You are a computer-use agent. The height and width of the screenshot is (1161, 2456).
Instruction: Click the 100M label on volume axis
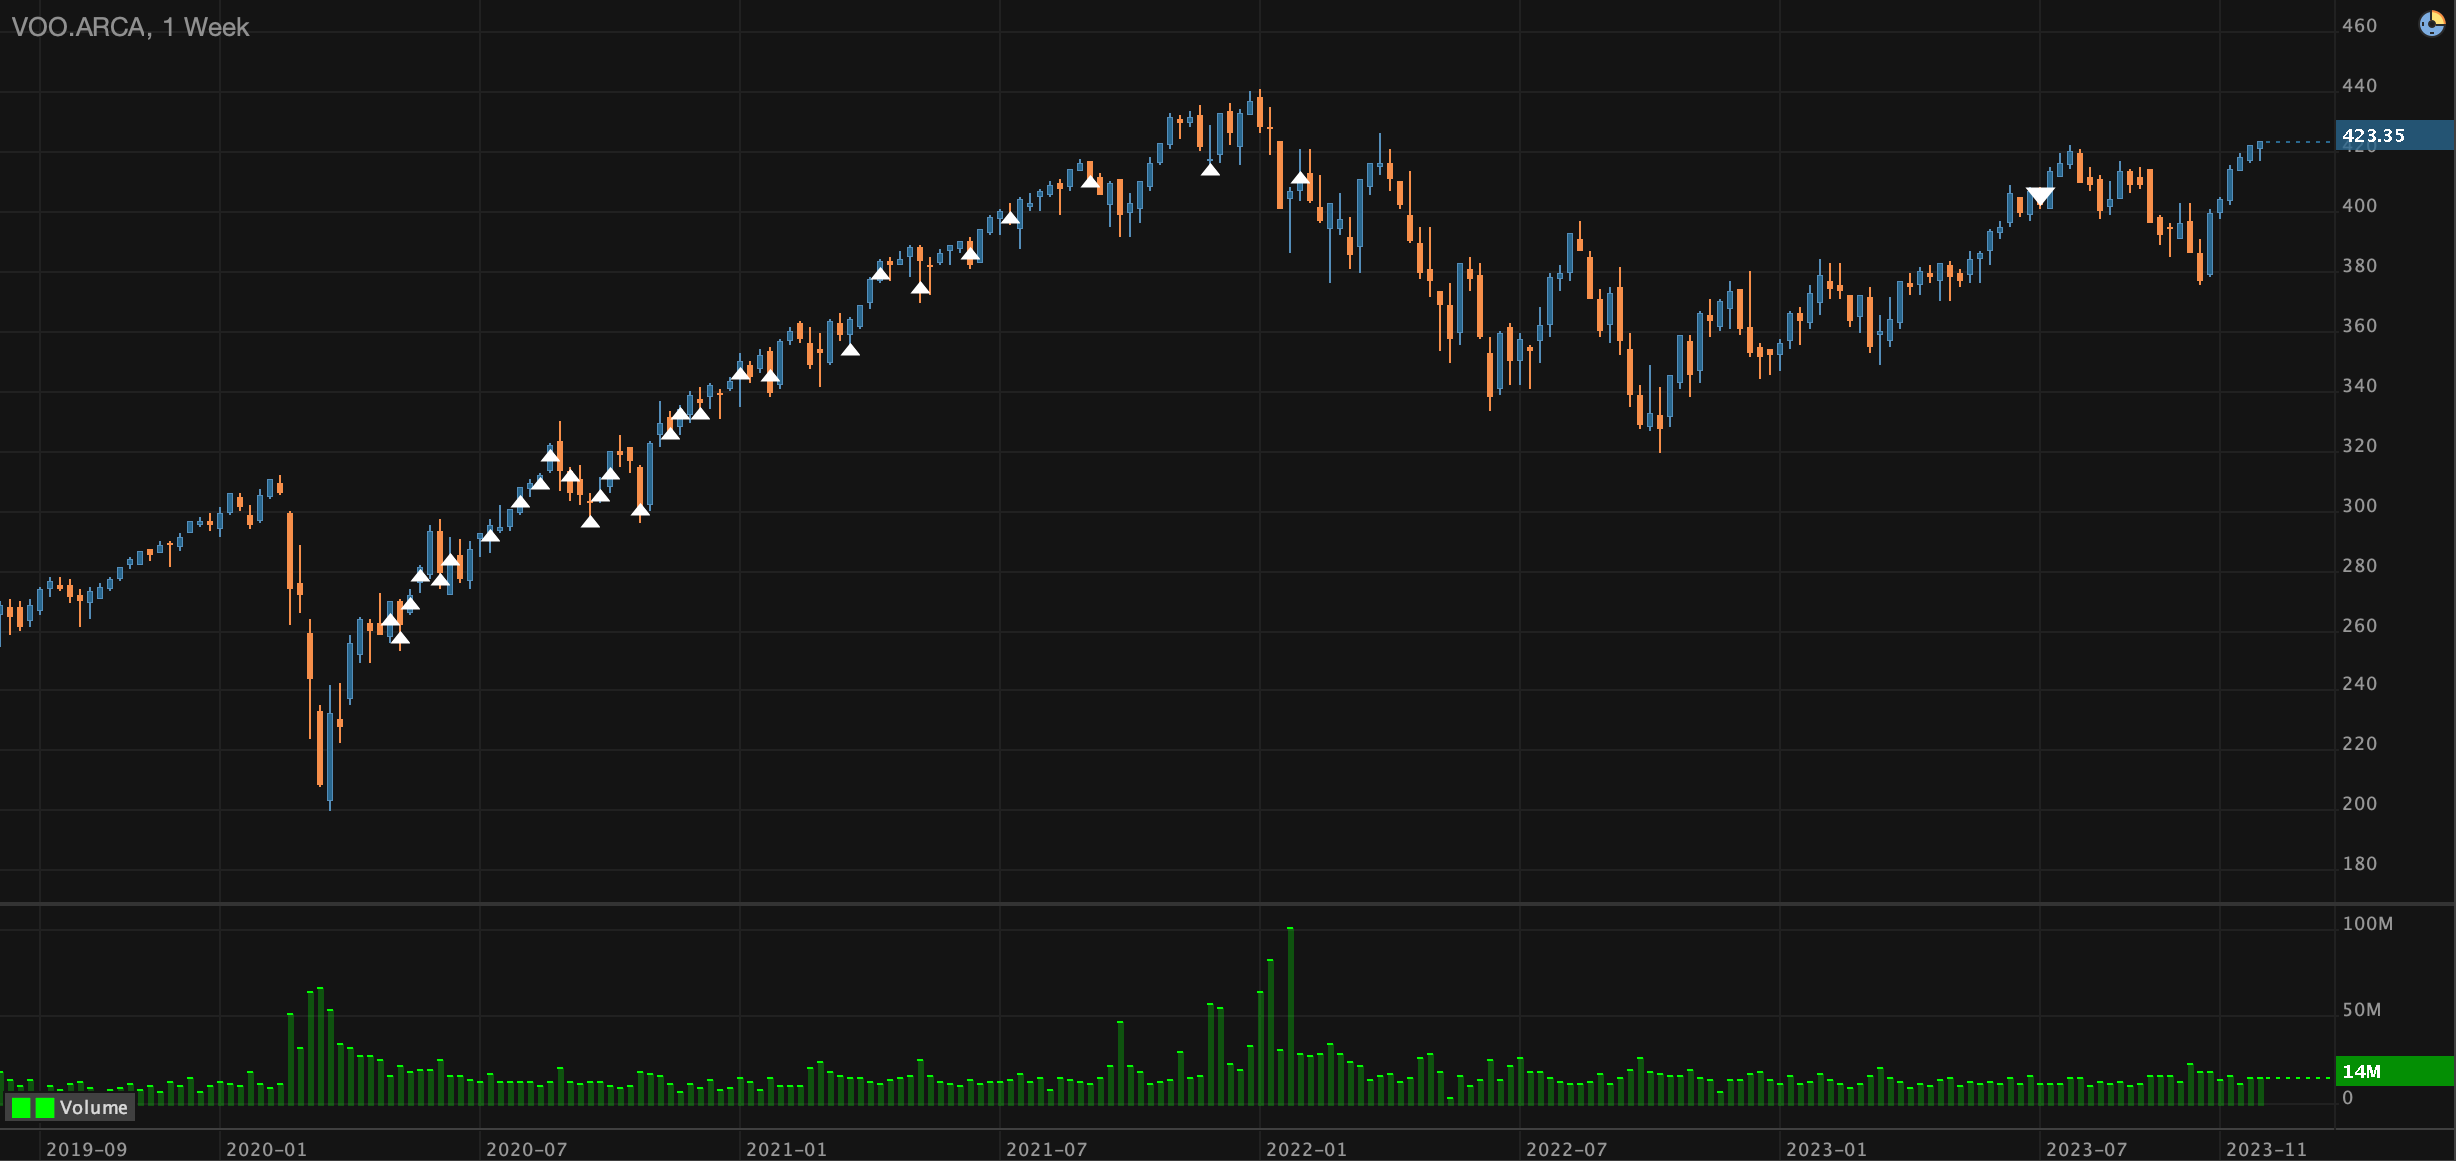(2367, 923)
